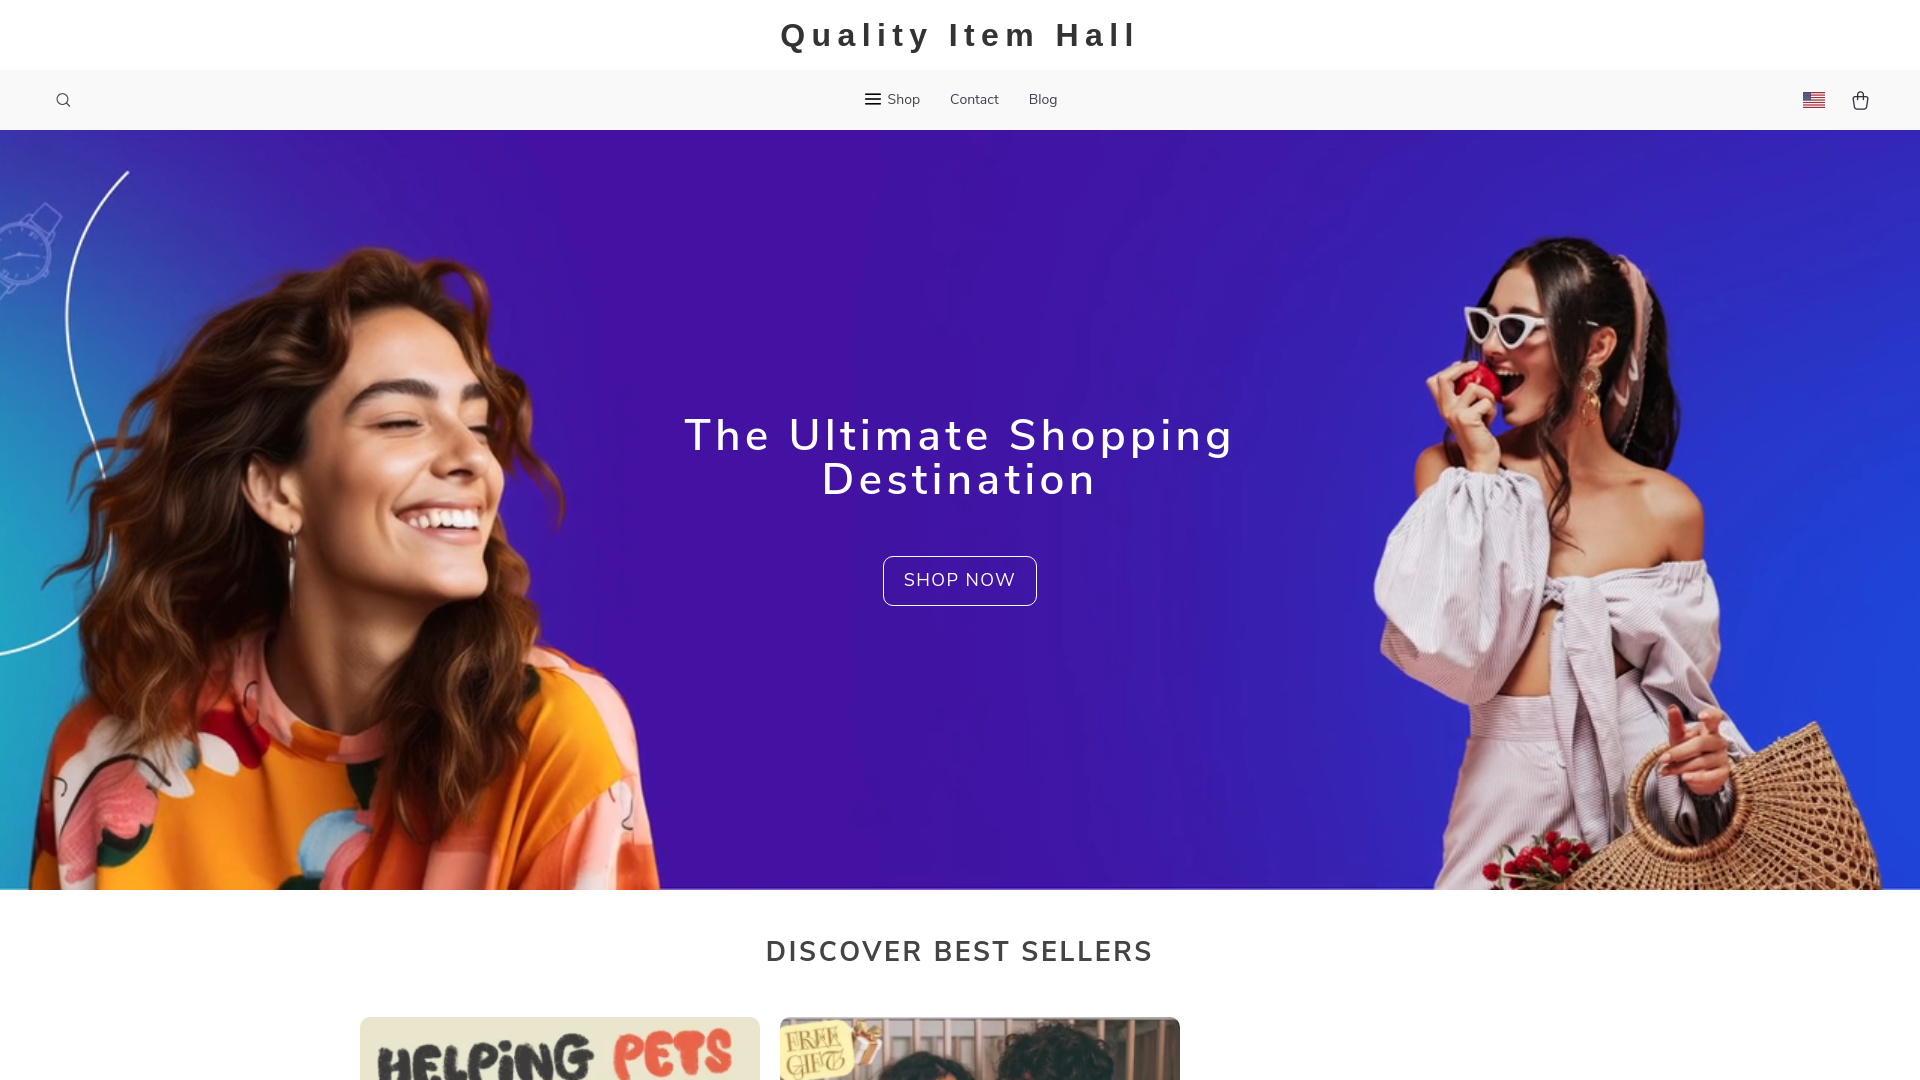1920x1080 pixels.
Task: Open the shopping bag cart icon
Action: [1860, 100]
